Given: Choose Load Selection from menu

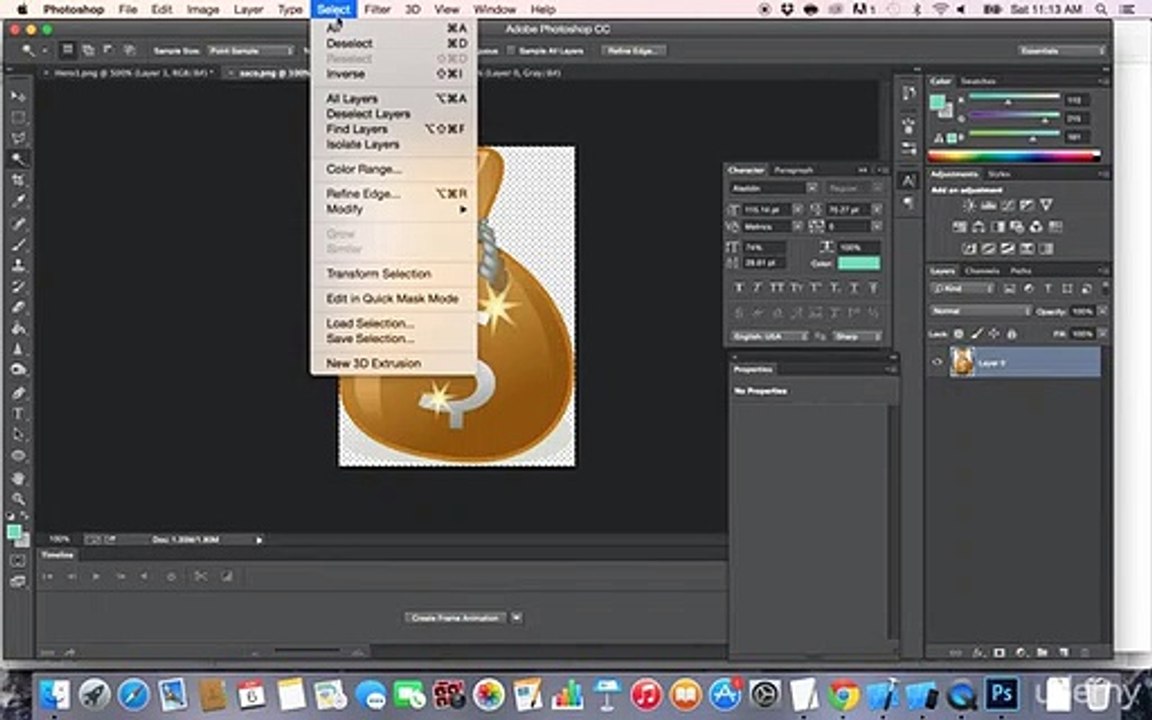Looking at the screenshot, I should (x=397, y=323).
